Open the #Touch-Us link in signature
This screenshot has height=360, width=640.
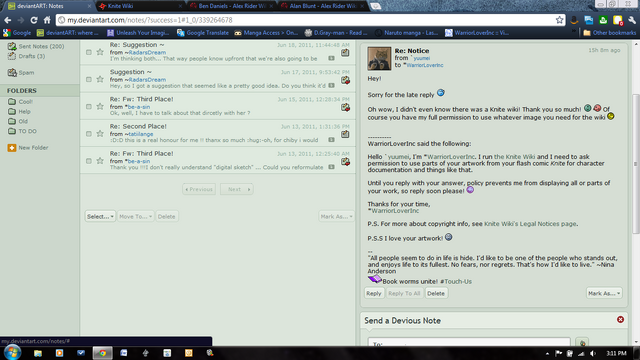pos(456,282)
